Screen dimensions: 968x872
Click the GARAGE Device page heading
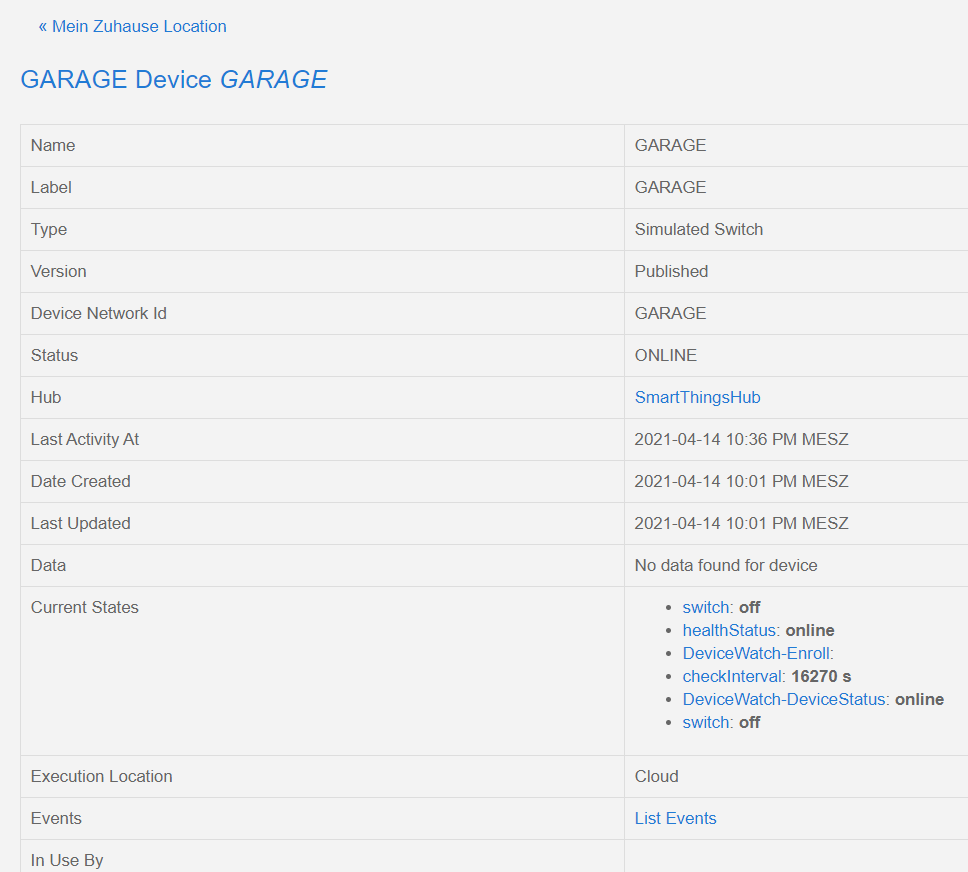coord(173,80)
